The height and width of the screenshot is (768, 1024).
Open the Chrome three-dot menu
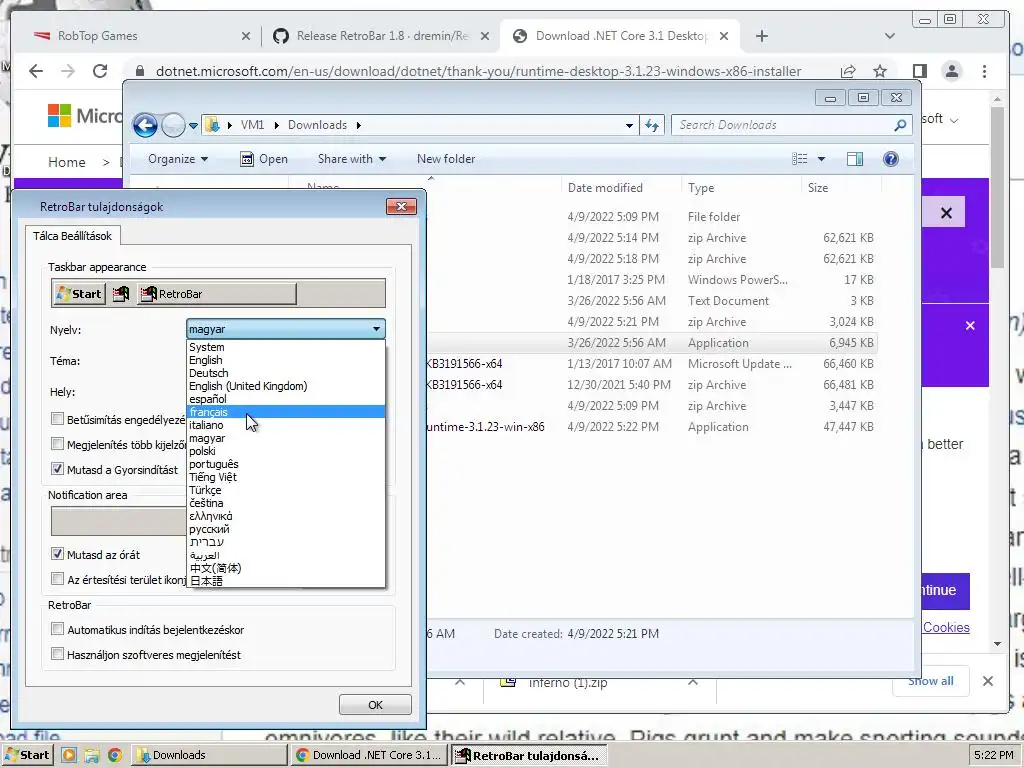coord(984,71)
